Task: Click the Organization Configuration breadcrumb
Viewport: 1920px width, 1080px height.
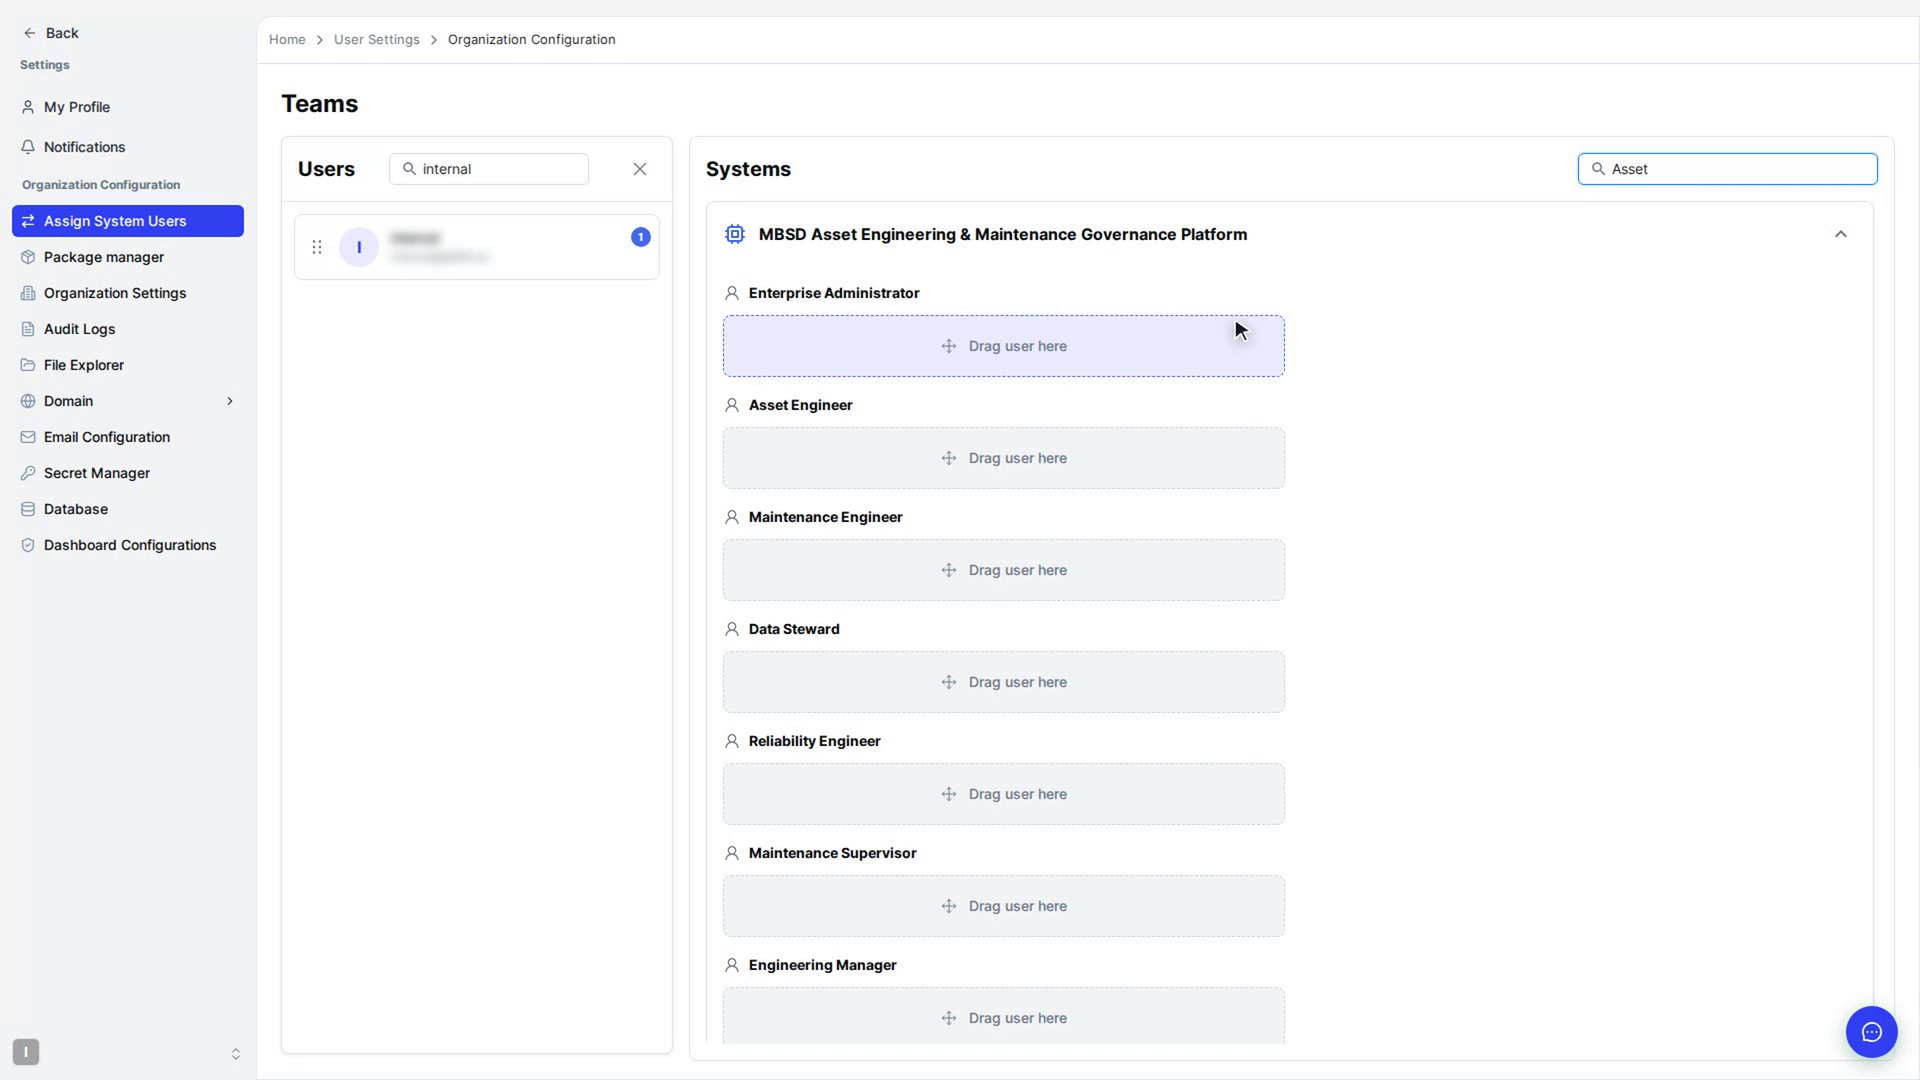Action: [x=532, y=40]
